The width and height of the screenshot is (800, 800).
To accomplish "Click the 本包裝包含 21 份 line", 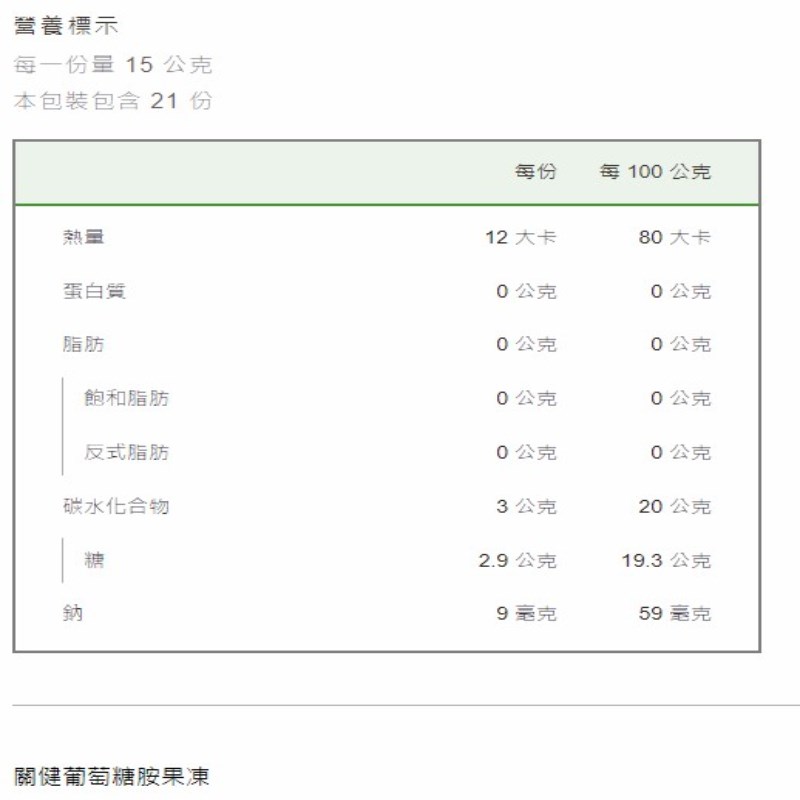I will point(113,101).
